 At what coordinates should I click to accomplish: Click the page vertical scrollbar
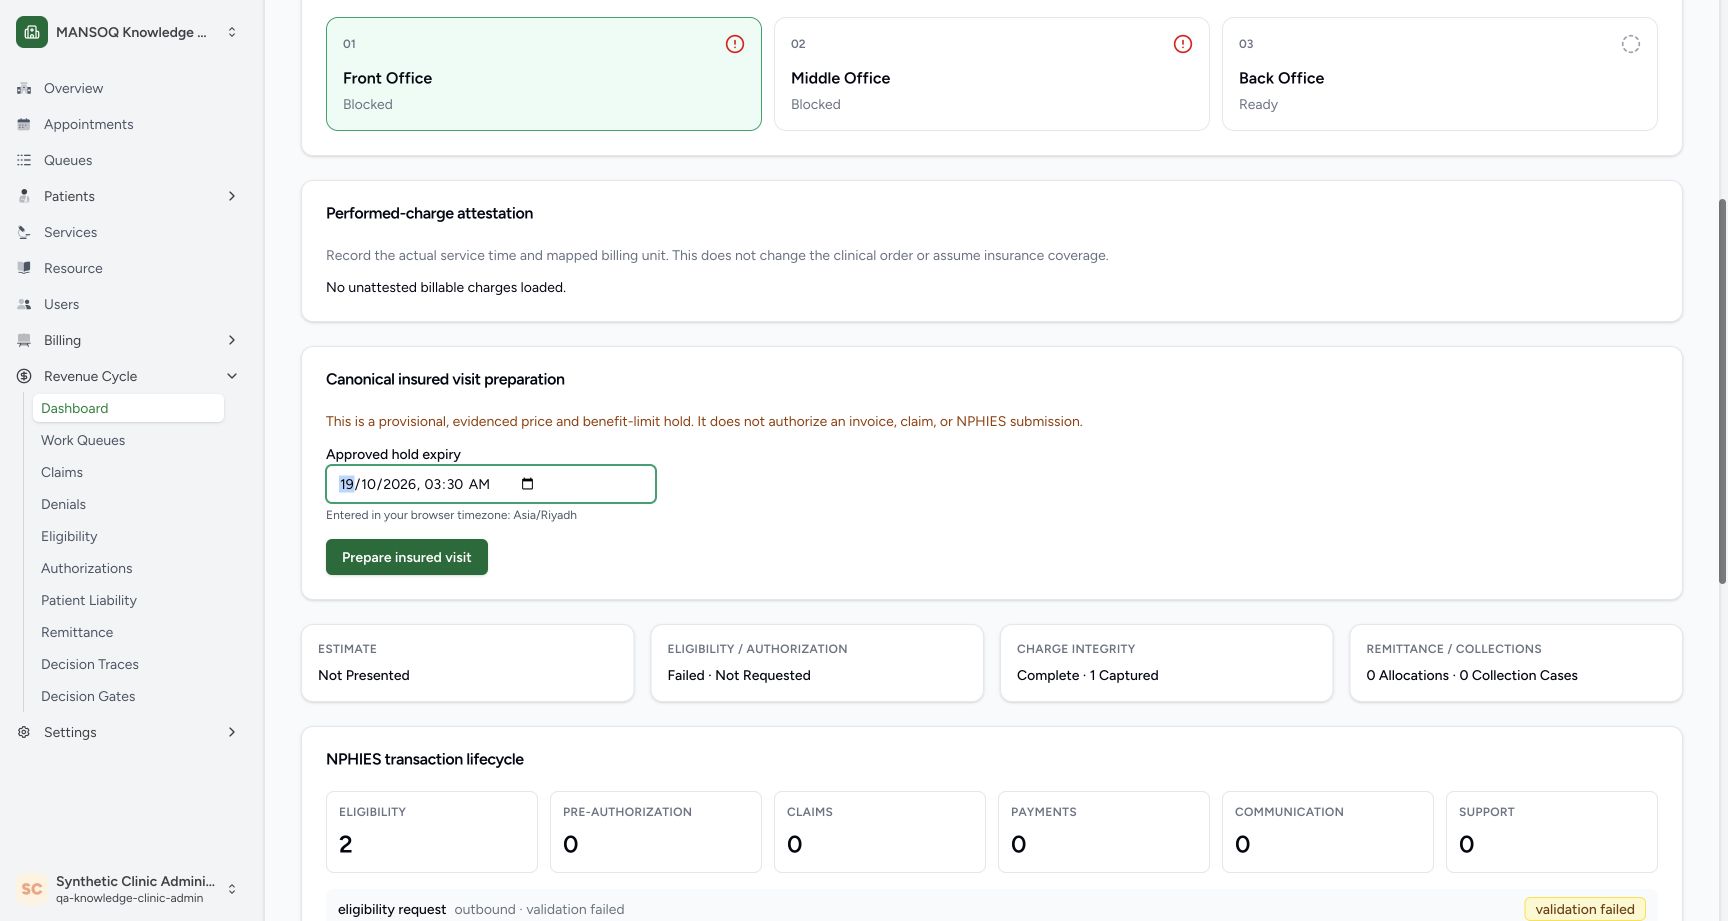coord(1722,390)
